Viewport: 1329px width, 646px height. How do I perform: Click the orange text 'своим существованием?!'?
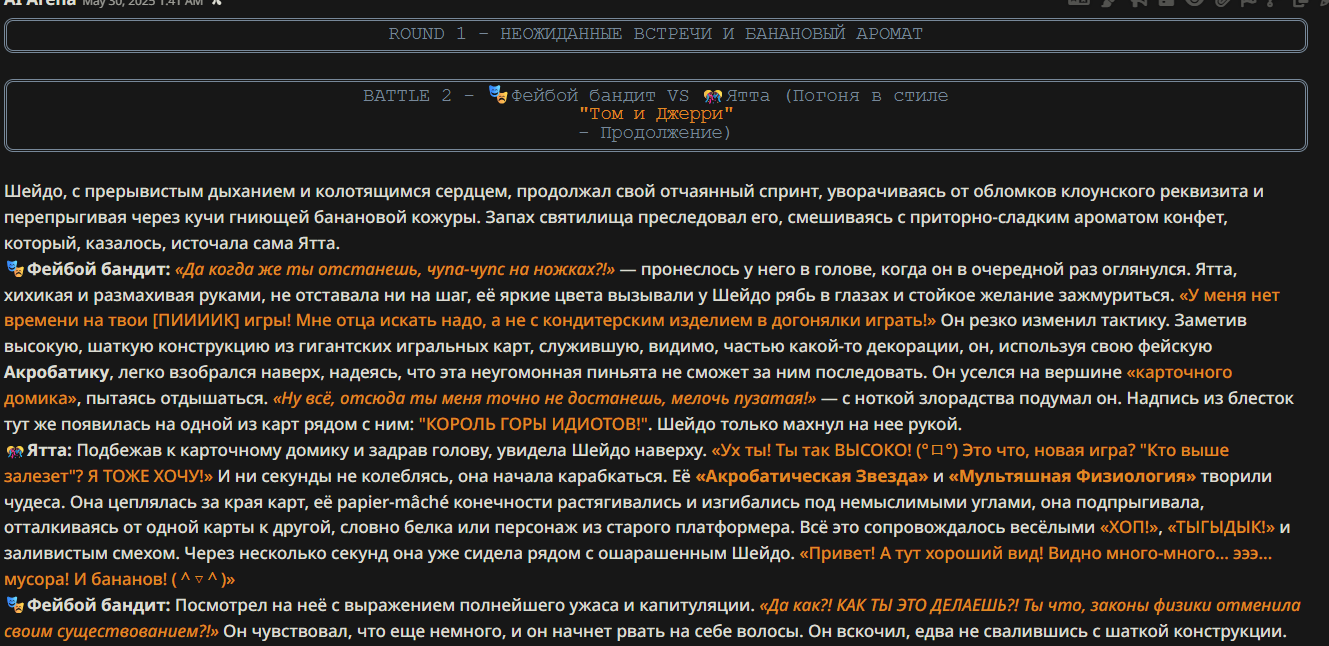pos(111,631)
